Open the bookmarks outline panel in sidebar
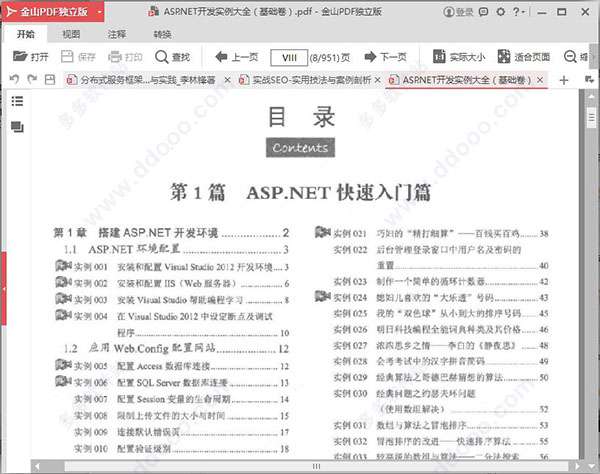The width and height of the screenshot is (600, 474). 17,101
